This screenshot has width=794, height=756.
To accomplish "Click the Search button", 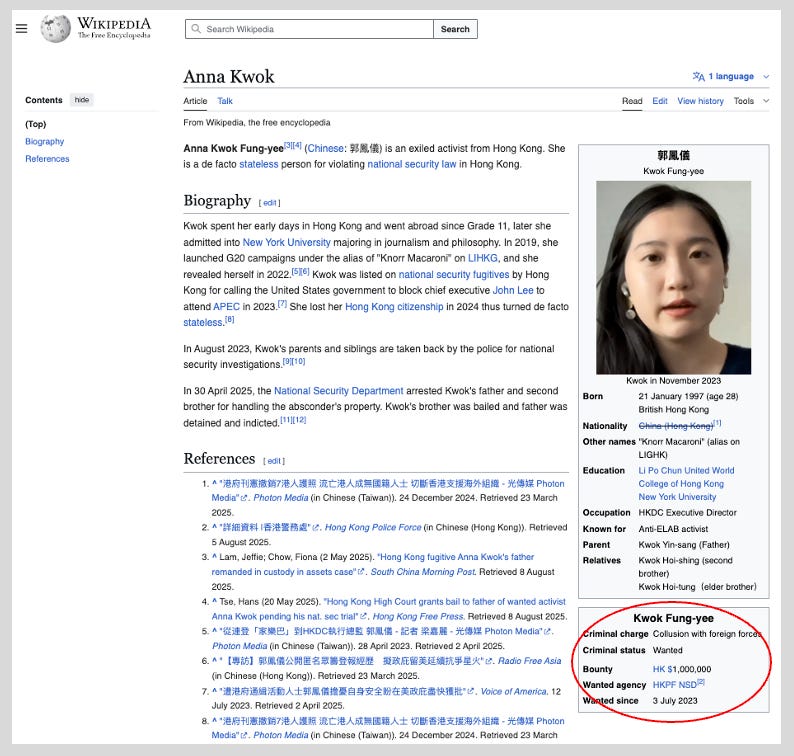I will [x=455, y=29].
